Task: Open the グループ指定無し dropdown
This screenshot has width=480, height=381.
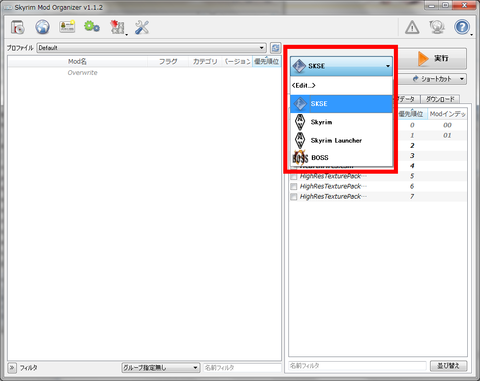Action: click(x=161, y=368)
